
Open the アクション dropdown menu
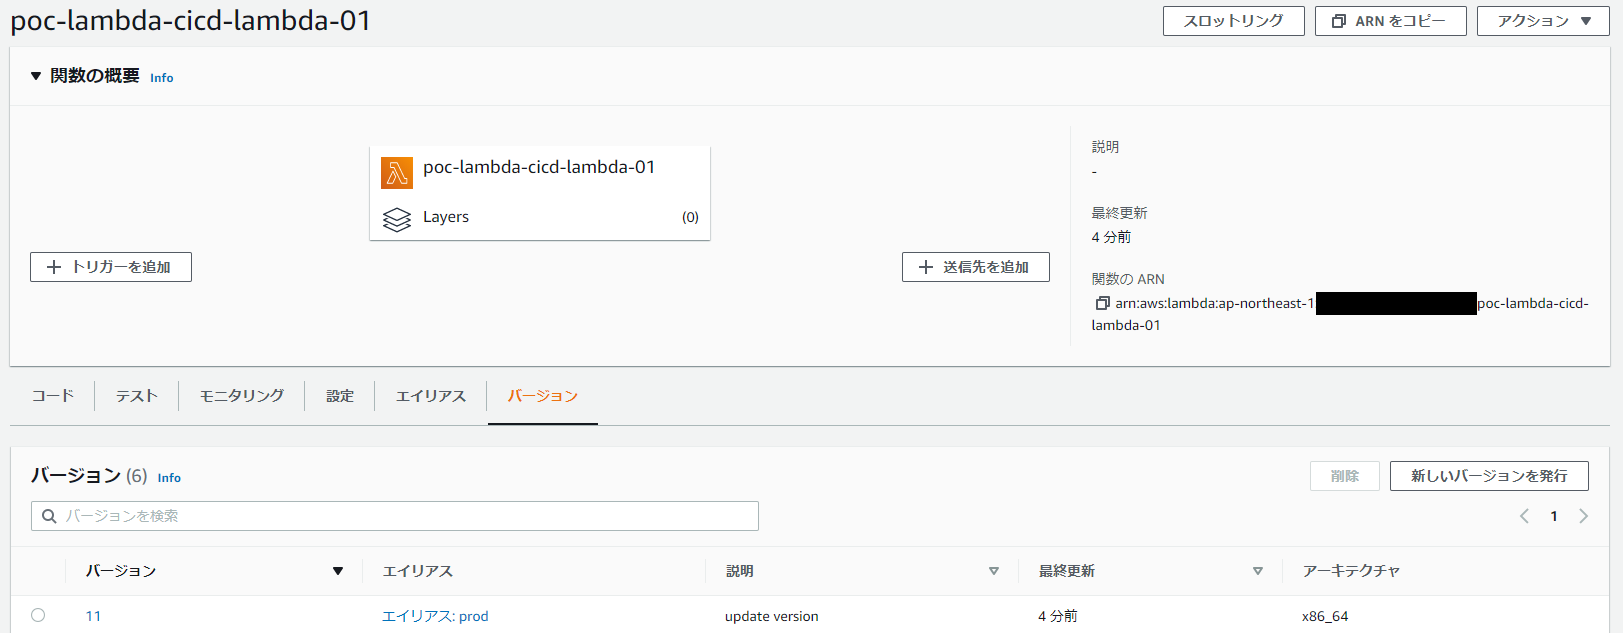pos(1543,21)
